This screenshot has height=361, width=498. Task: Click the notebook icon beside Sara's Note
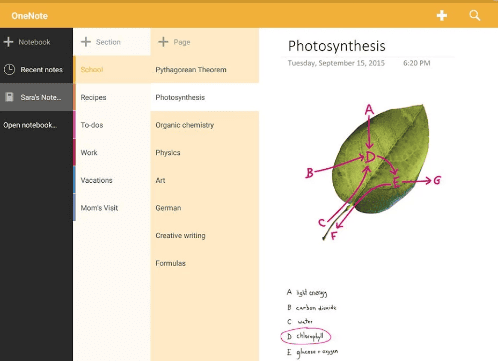tap(9, 97)
